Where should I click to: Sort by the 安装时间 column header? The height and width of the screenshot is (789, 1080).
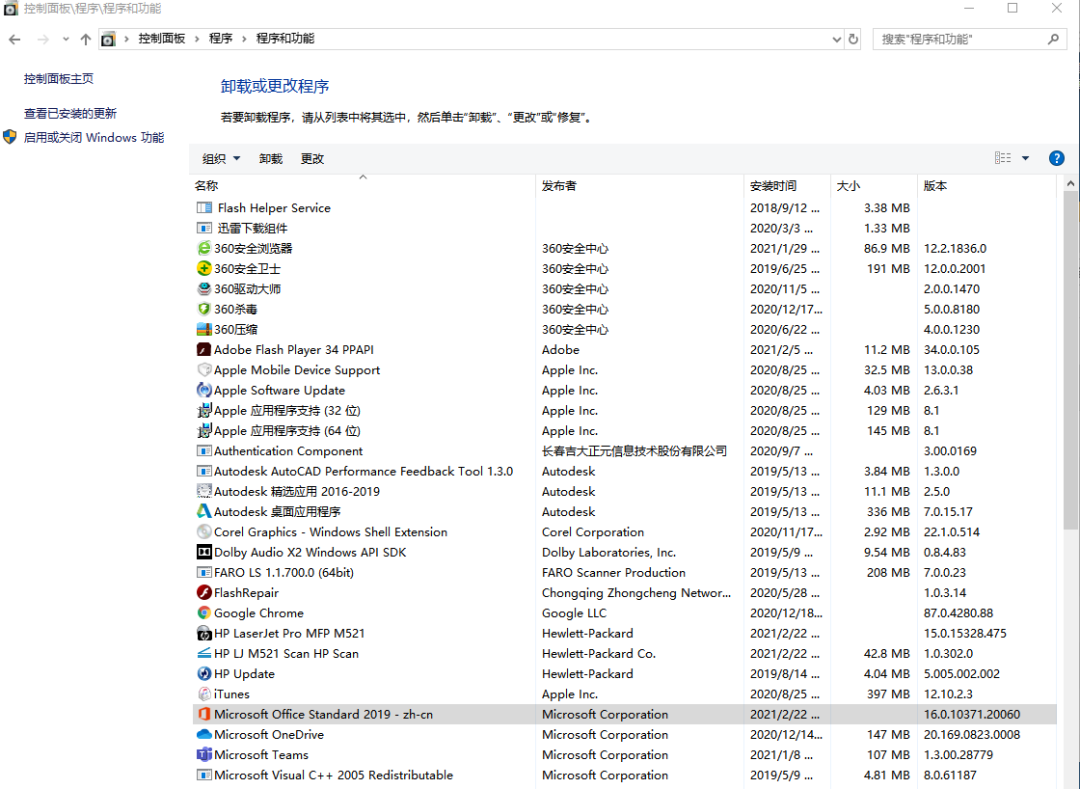pyautogui.click(x=787, y=185)
